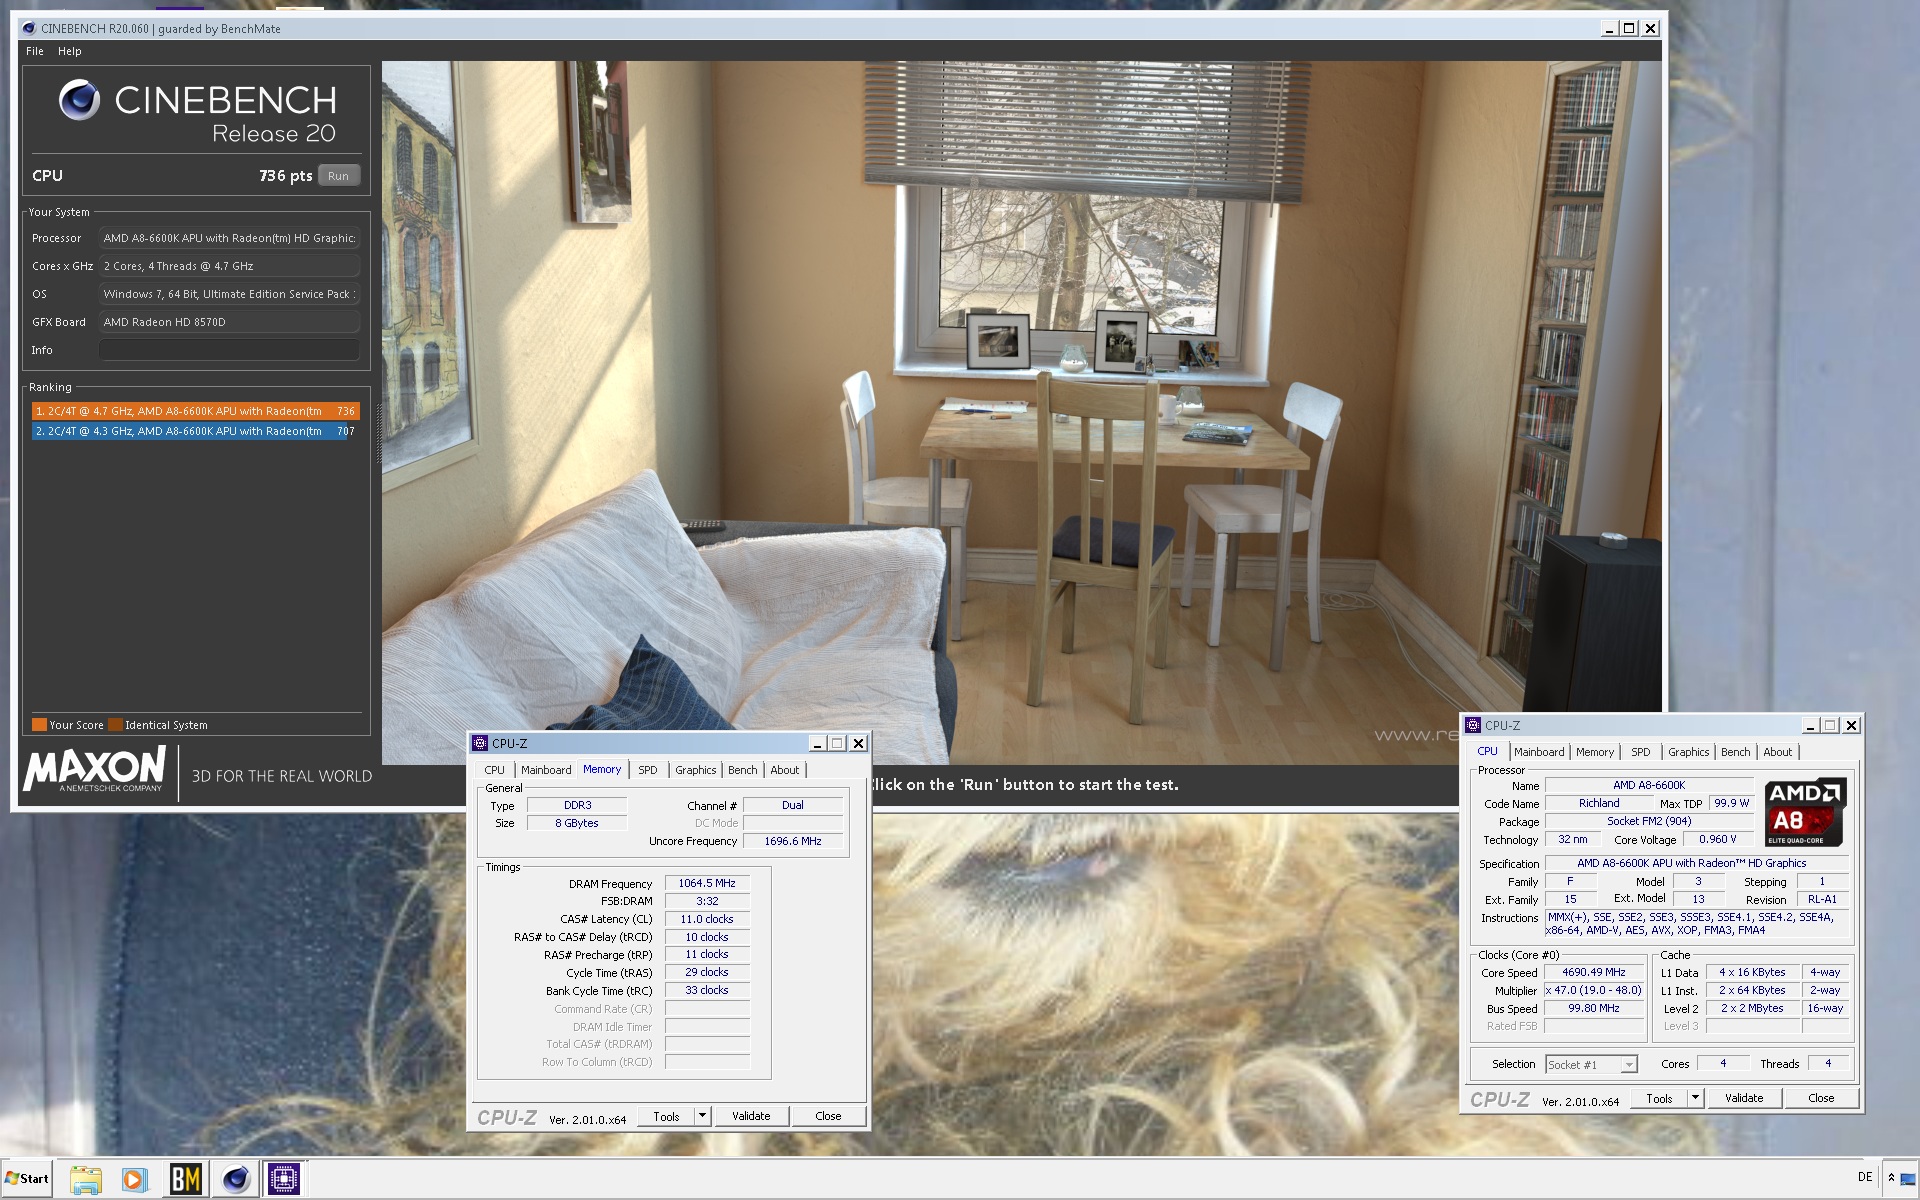This screenshot has width=1920, height=1200.
Task: Open Bench tab in right CPU-Z window
Action: pos(1735,752)
